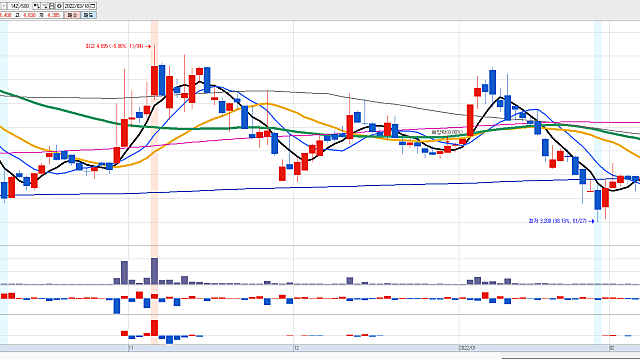The height and width of the screenshot is (360, 640).
Task: Edit the candle count field showing 142
Action: (13, 6)
